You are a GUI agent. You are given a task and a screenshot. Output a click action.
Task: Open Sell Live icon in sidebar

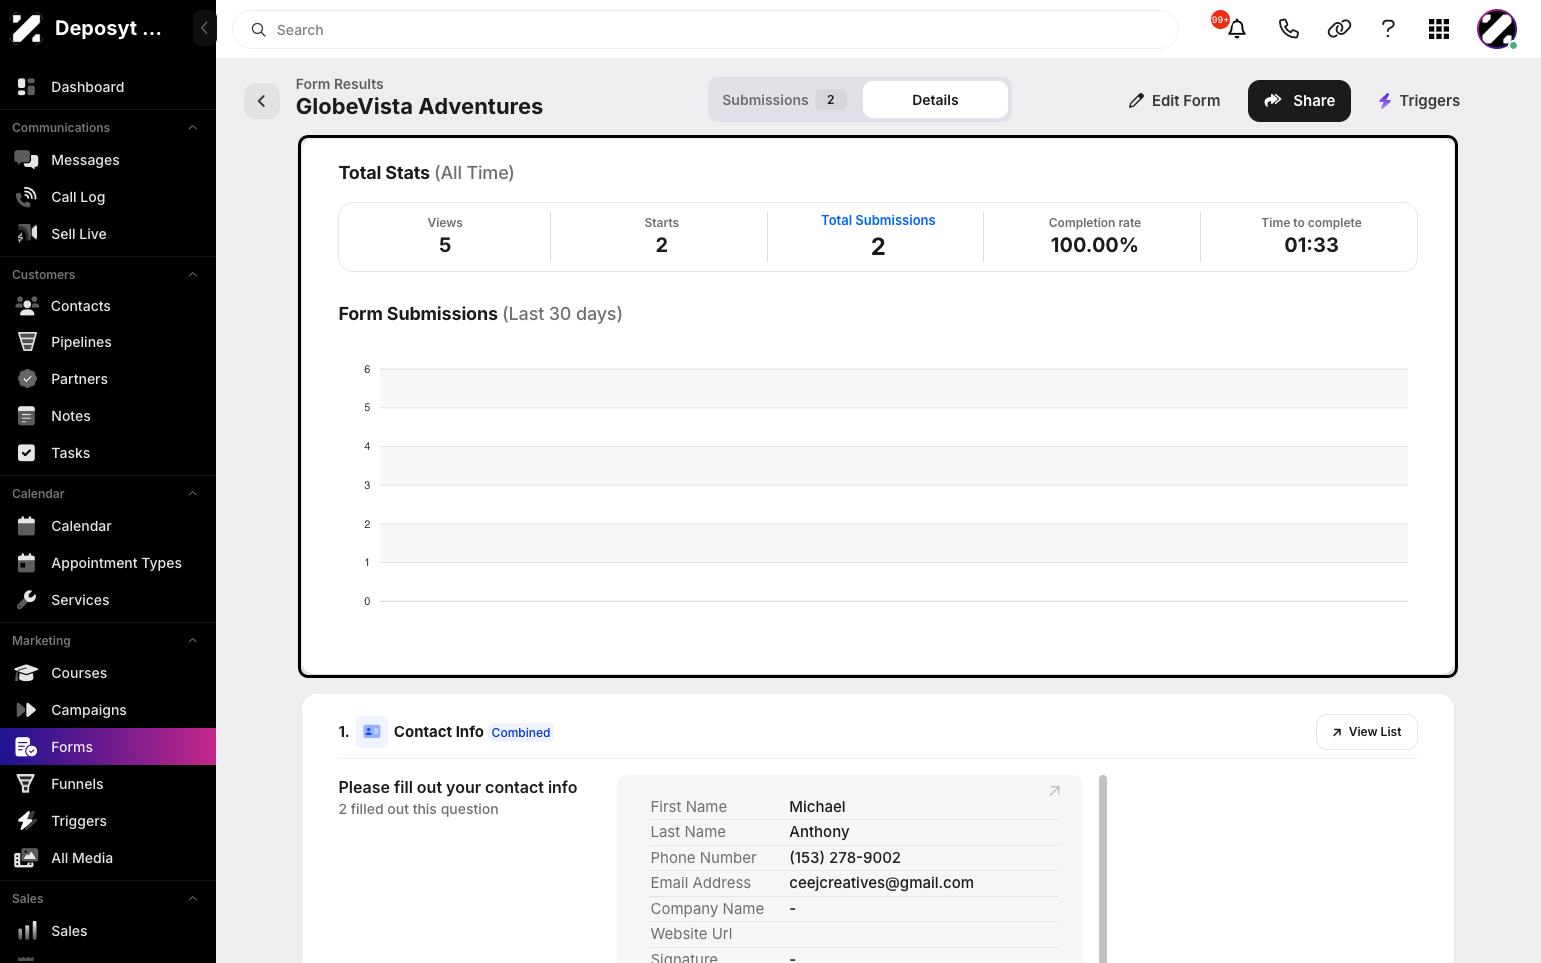coord(27,234)
